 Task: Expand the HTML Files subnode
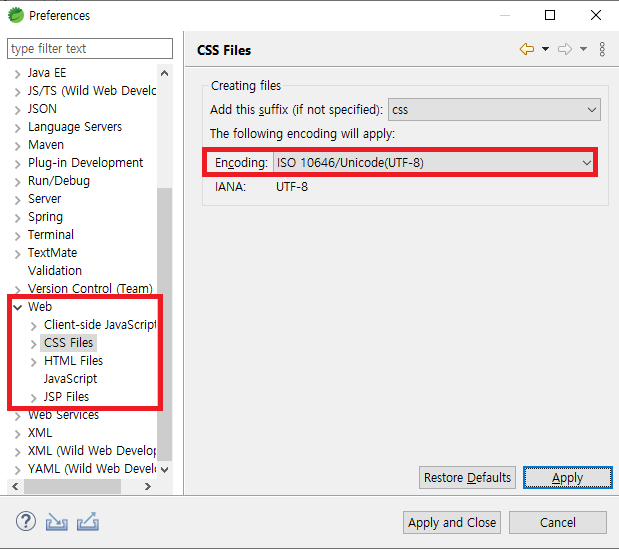tap(34, 362)
